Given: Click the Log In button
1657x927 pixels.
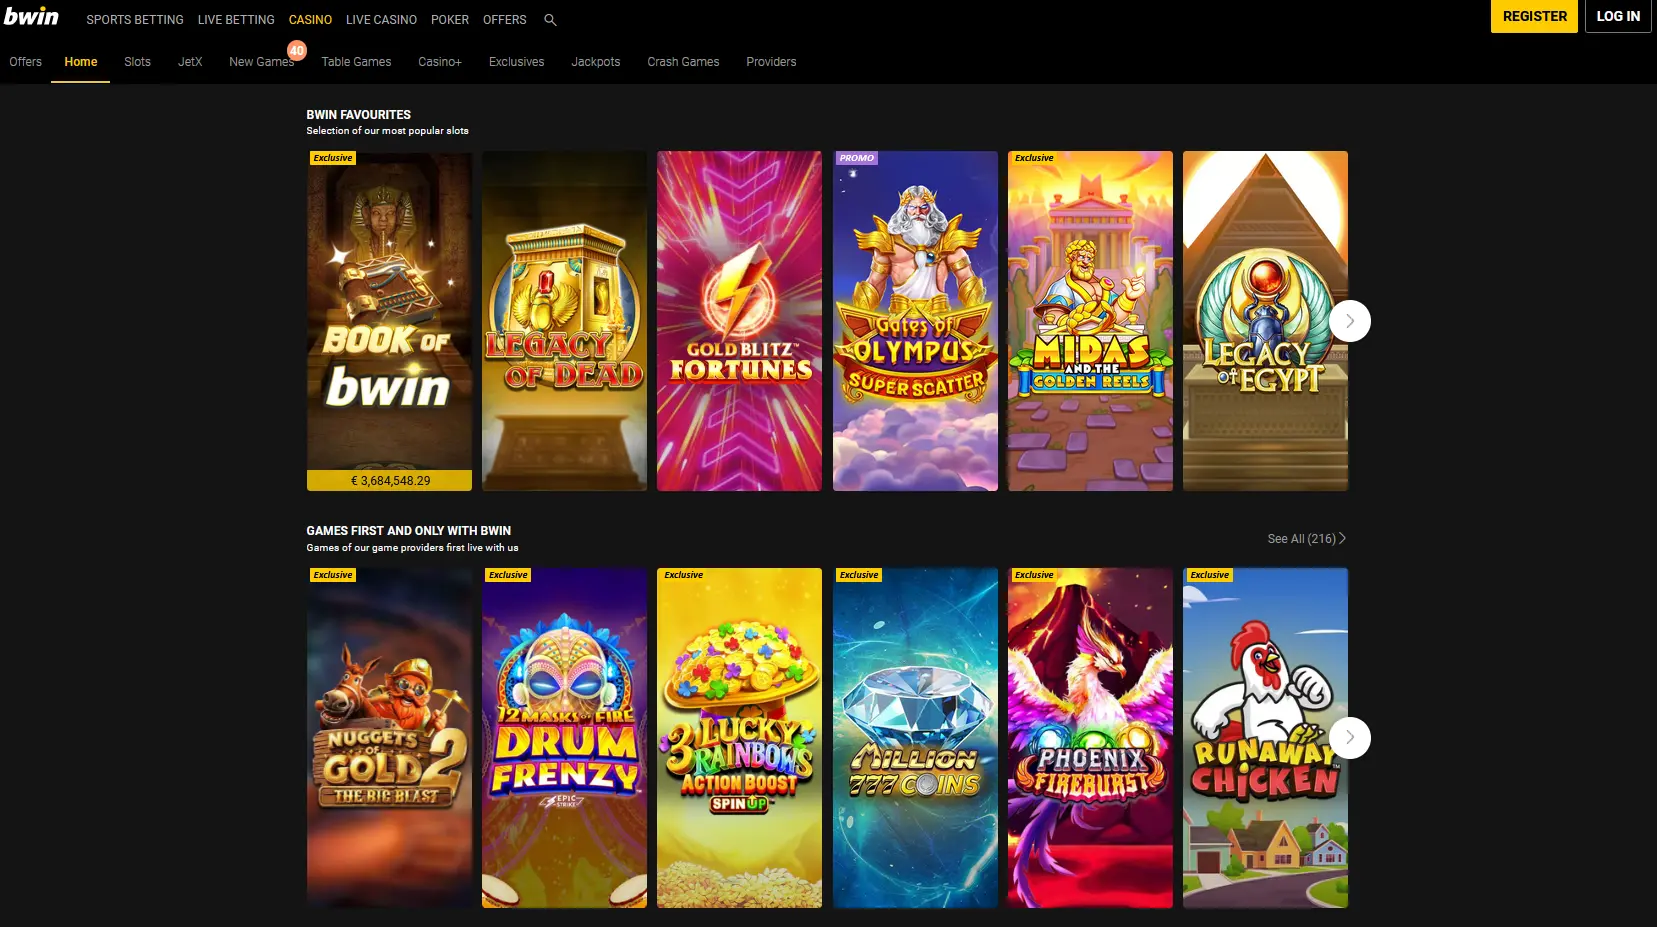Looking at the screenshot, I should (x=1618, y=17).
